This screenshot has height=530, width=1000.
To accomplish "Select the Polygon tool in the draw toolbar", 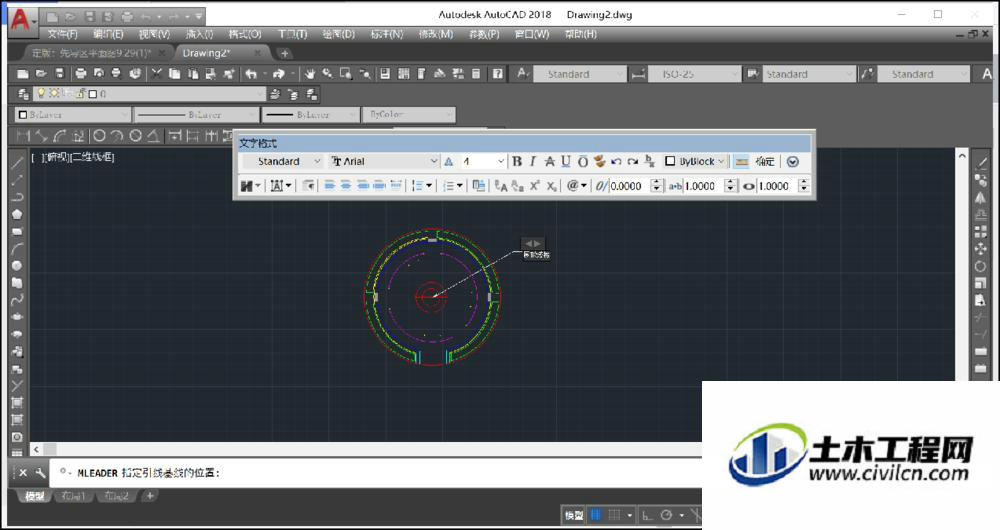I will [17, 214].
